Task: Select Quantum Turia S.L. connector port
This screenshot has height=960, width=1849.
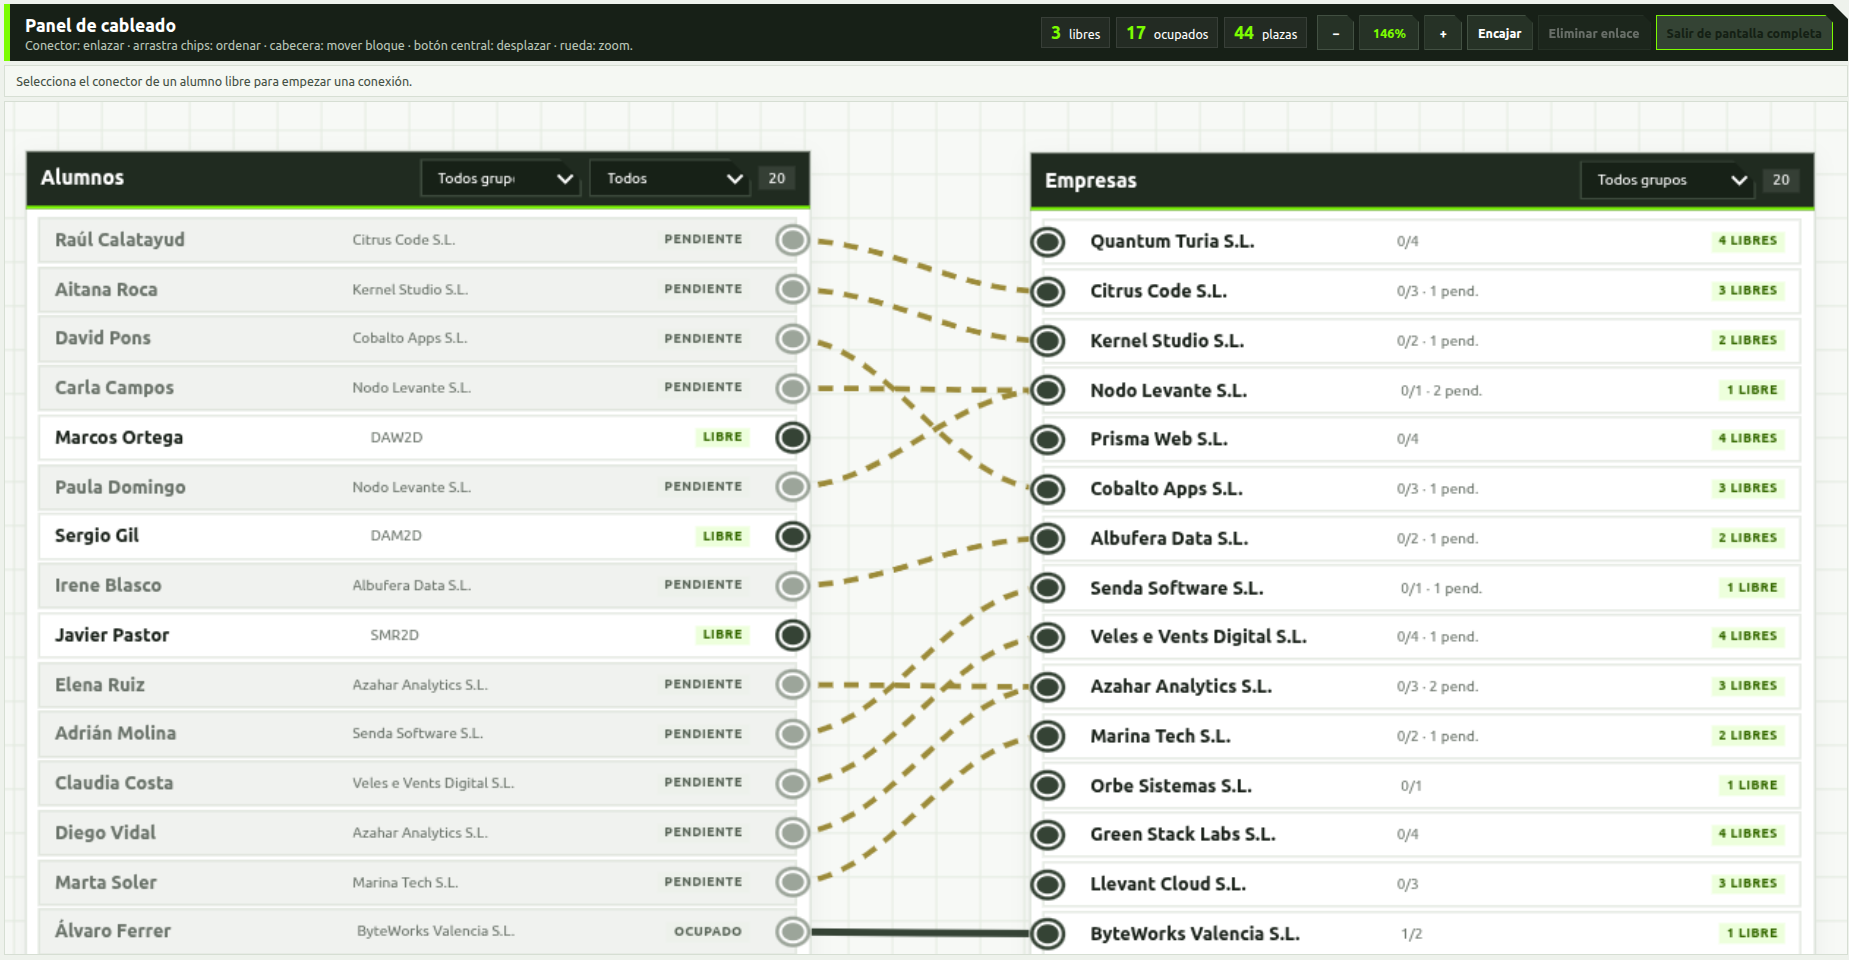Action: coord(1048,241)
